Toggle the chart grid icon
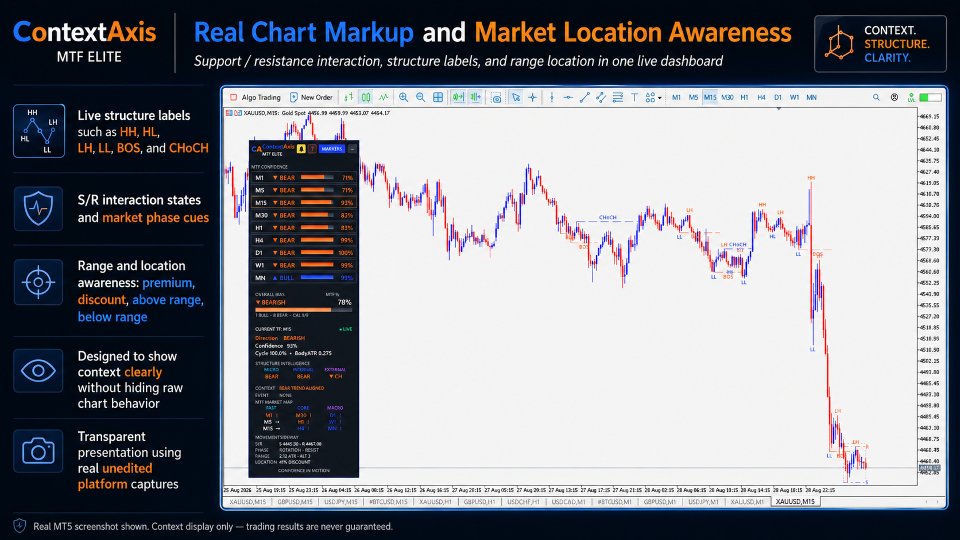This screenshot has width=960, height=540. coord(438,97)
